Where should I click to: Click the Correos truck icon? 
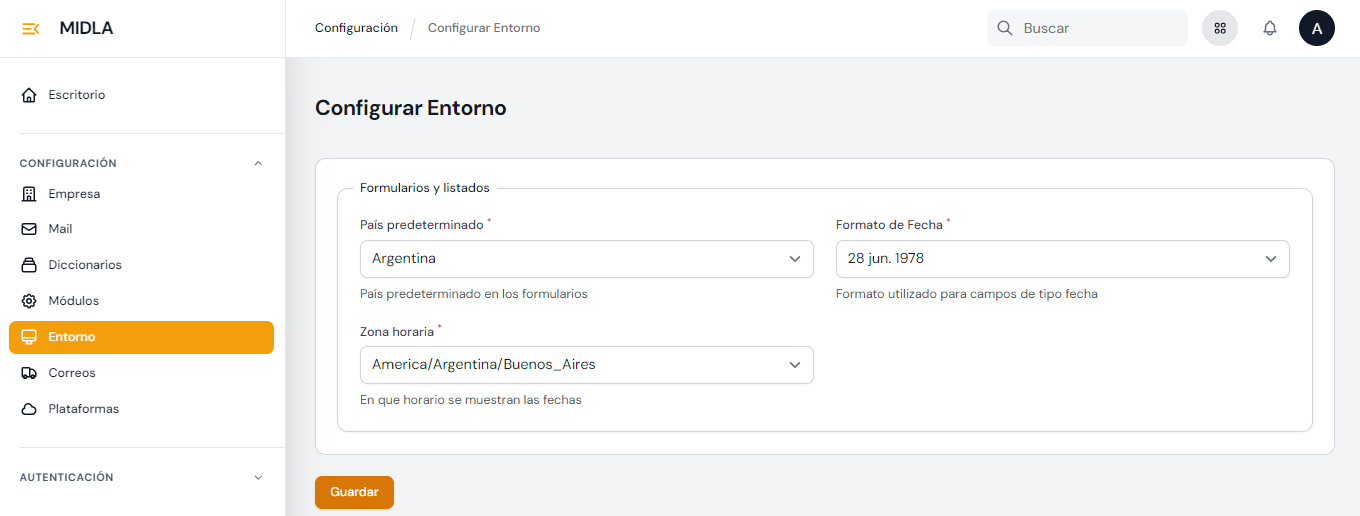(29, 373)
